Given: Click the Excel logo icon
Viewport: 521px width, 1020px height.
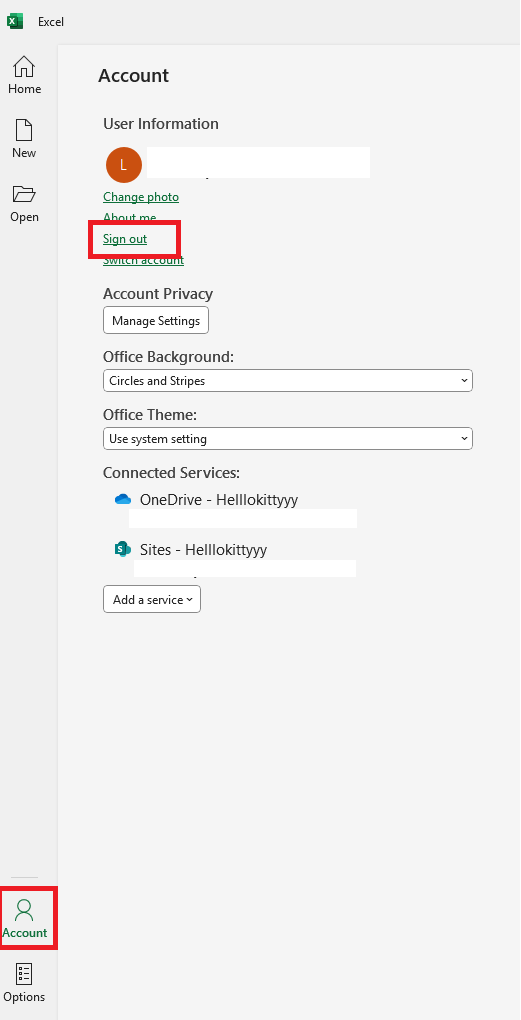Looking at the screenshot, I should click(x=15, y=21).
